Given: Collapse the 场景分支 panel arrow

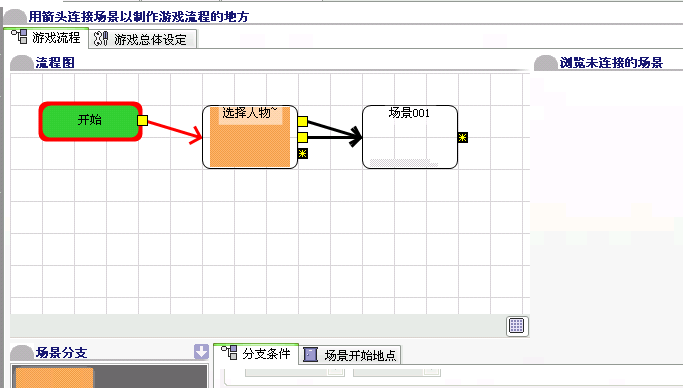Looking at the screenshot, I should (201, 352).
